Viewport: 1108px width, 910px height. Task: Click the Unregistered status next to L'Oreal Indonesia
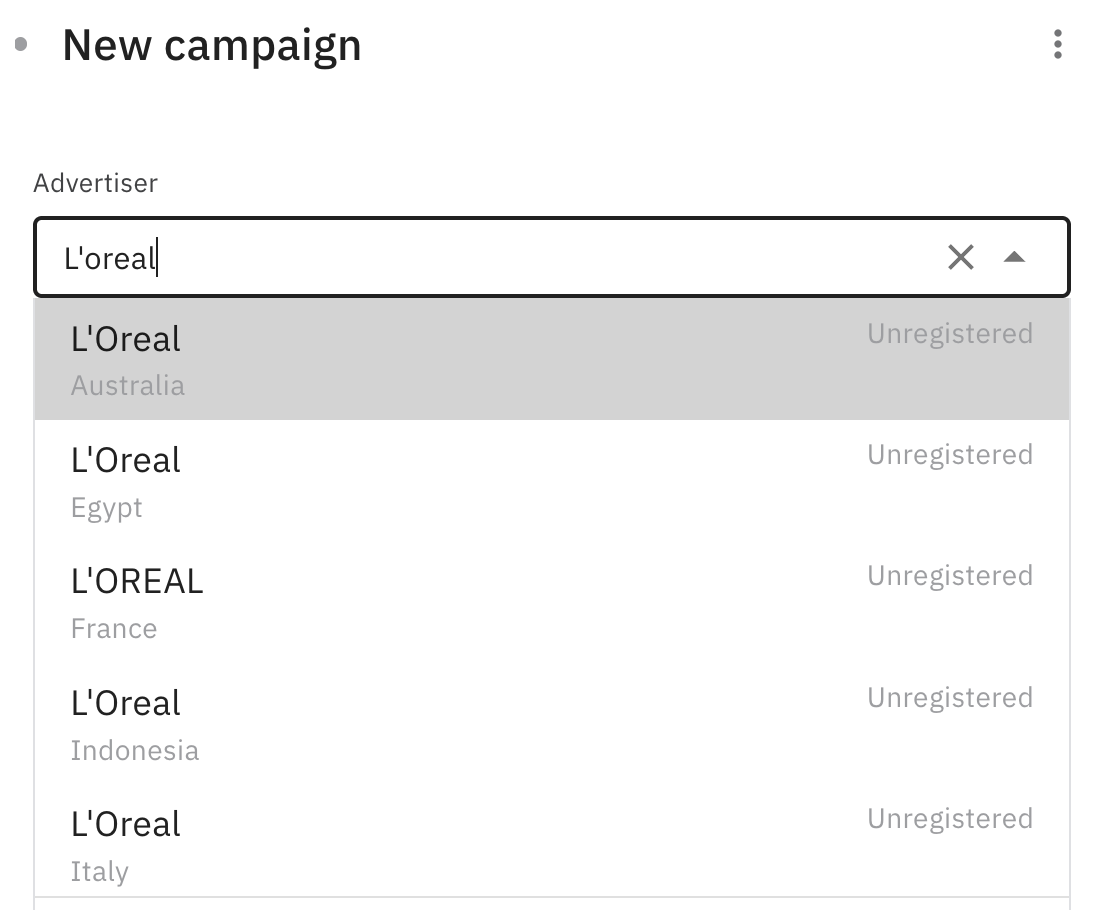[x=949, y=697]
